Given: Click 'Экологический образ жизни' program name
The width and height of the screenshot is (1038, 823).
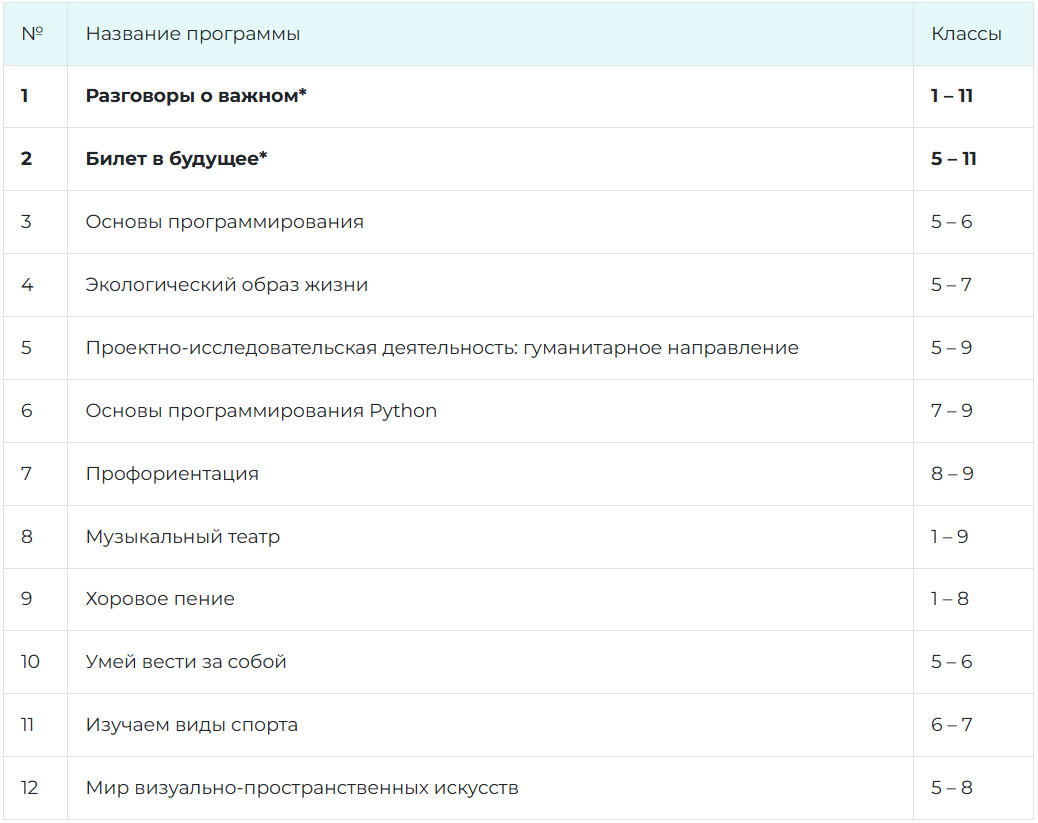Looking at the screenshot, I should coord(226,284).
